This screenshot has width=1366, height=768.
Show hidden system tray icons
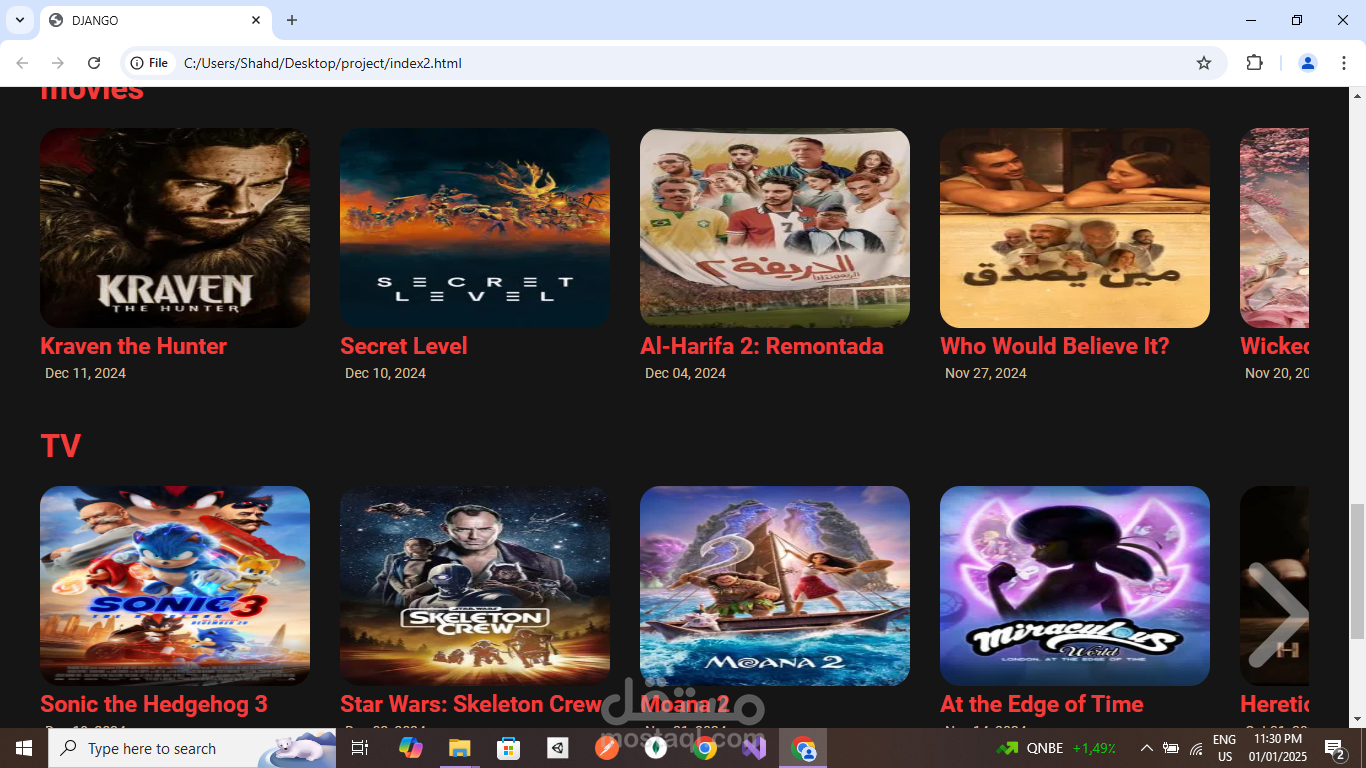point(1147,748)
